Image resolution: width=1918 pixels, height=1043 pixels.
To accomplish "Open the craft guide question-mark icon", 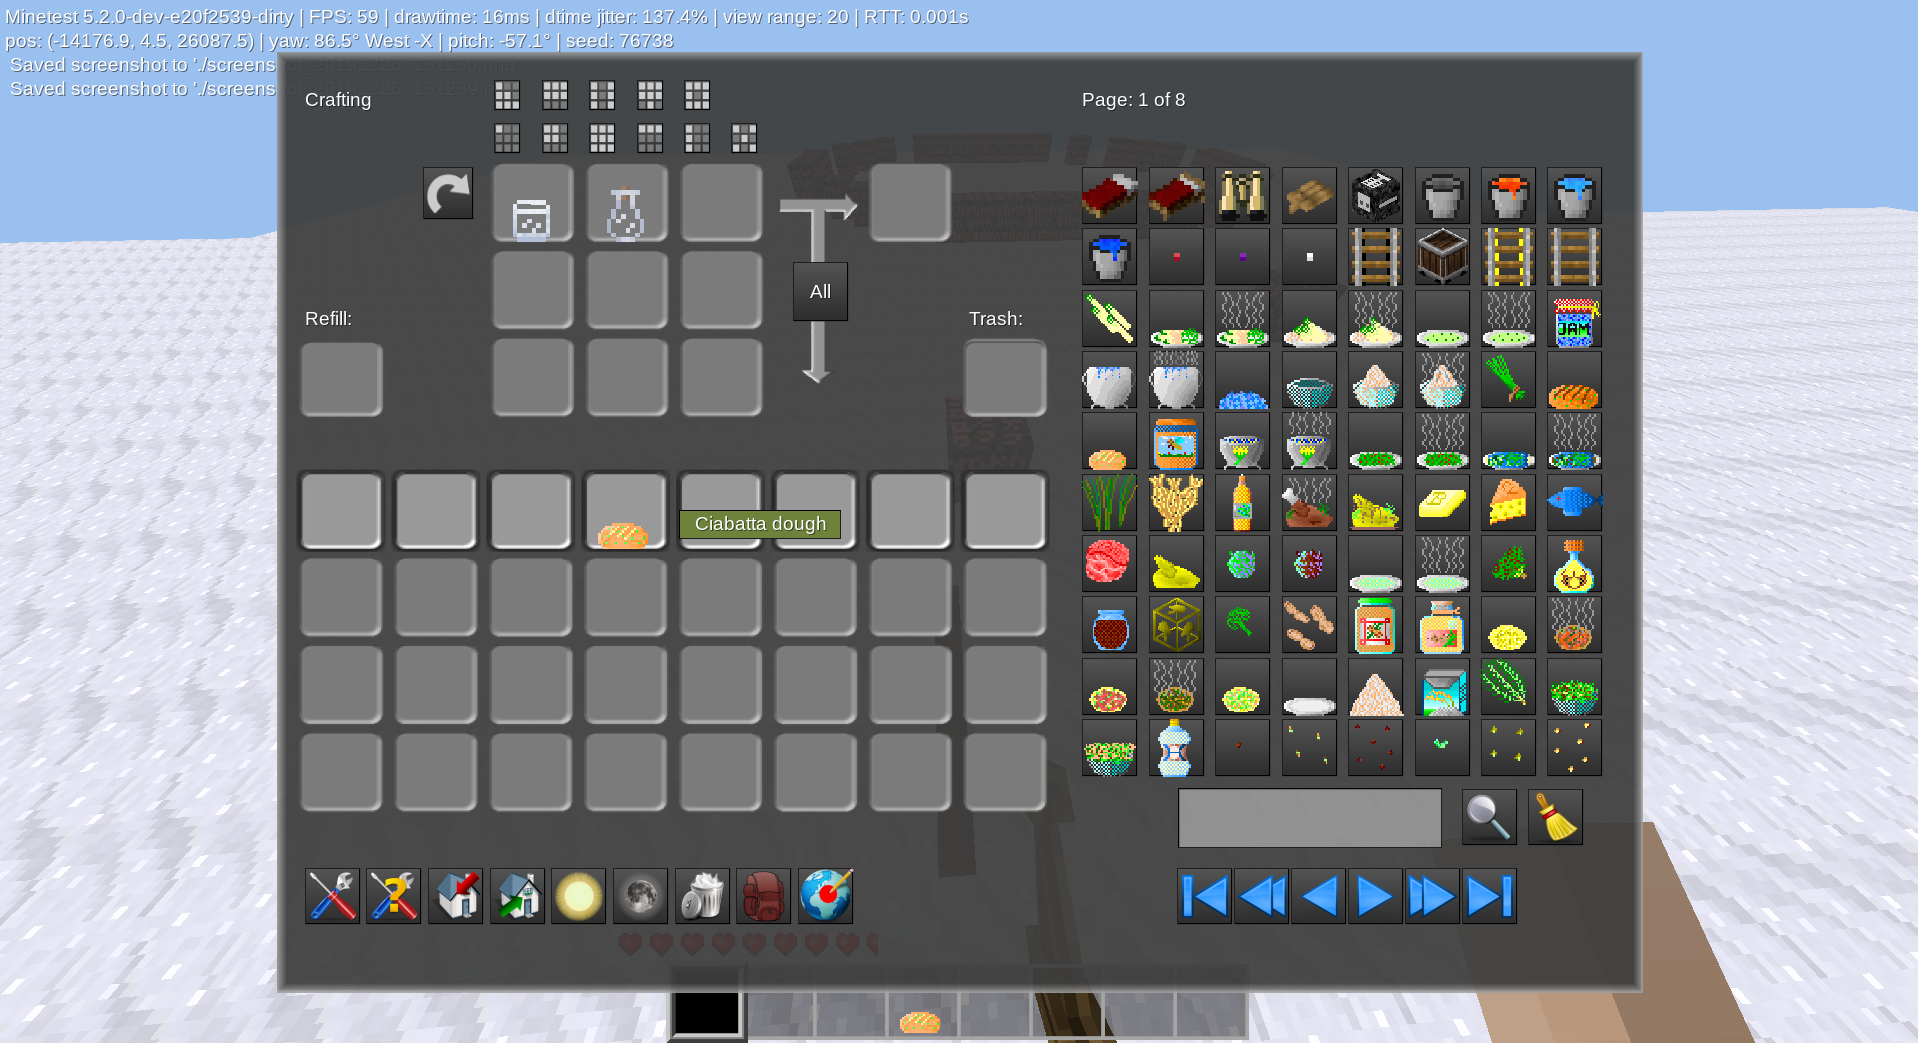I will 394,896.
